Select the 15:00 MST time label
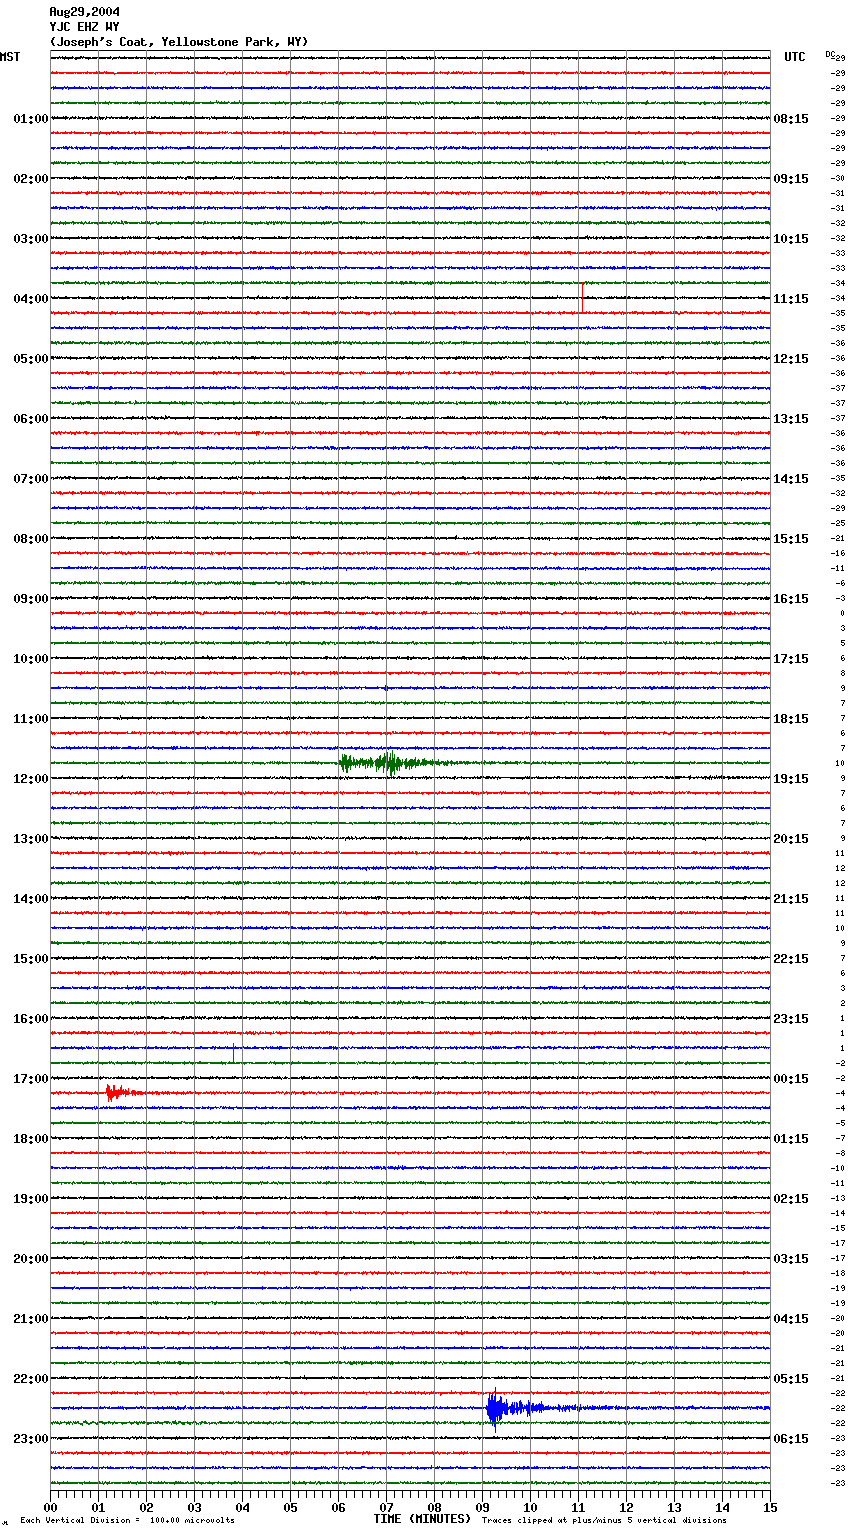Viewport: 850px width, 1534px height. [x=31, y=959]
